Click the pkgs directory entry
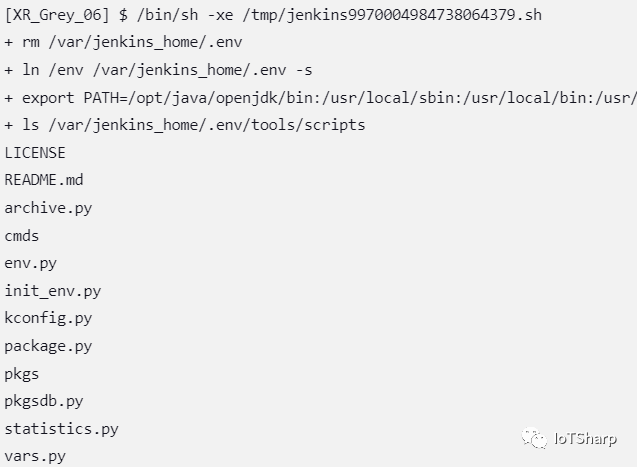Image resolution: width=637 pixels, height=467 pixels. [x=22, y=374]
